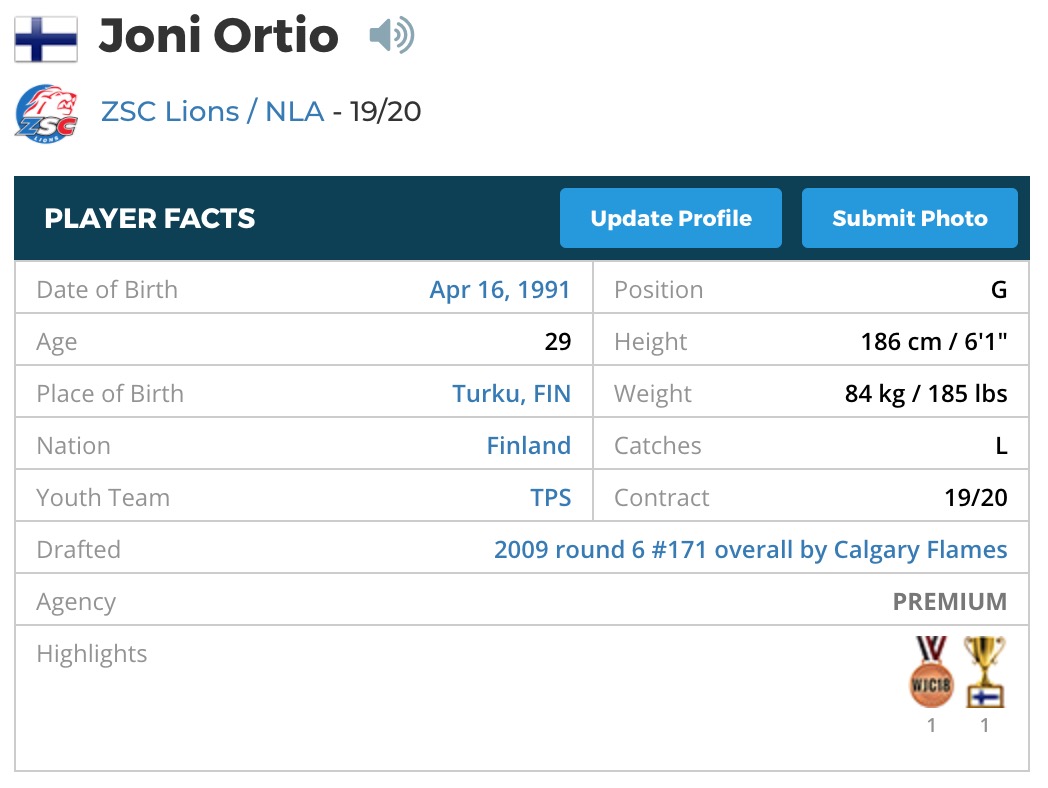Open the Apr 16, 1991 birthdate link

coord(500,289)
